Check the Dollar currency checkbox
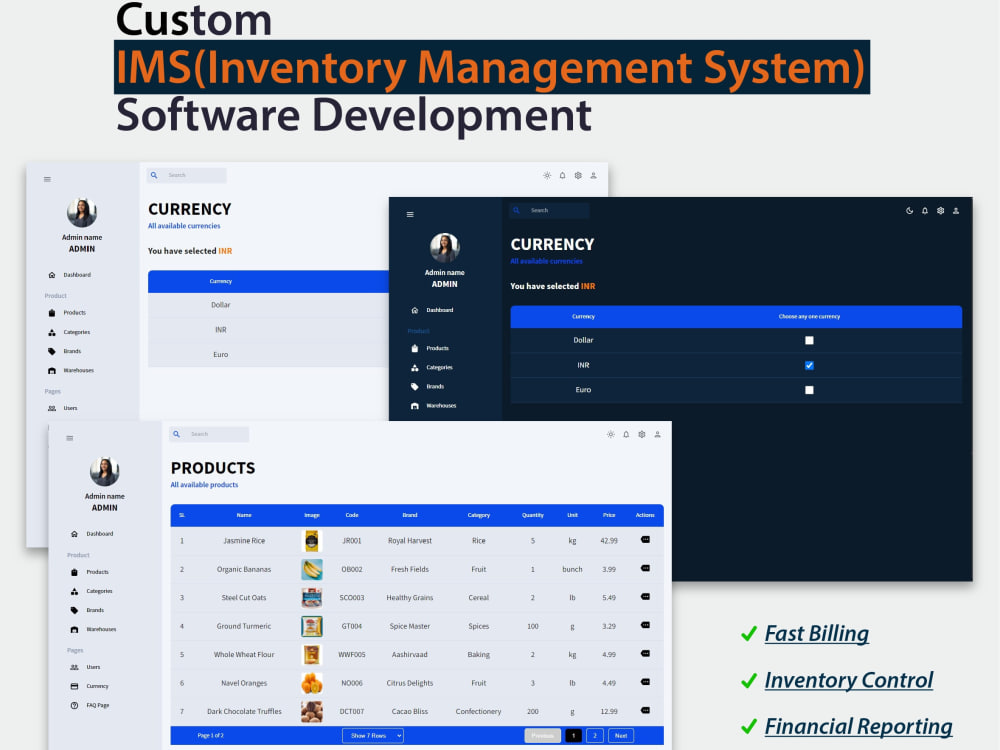 [x=809, y=341]
